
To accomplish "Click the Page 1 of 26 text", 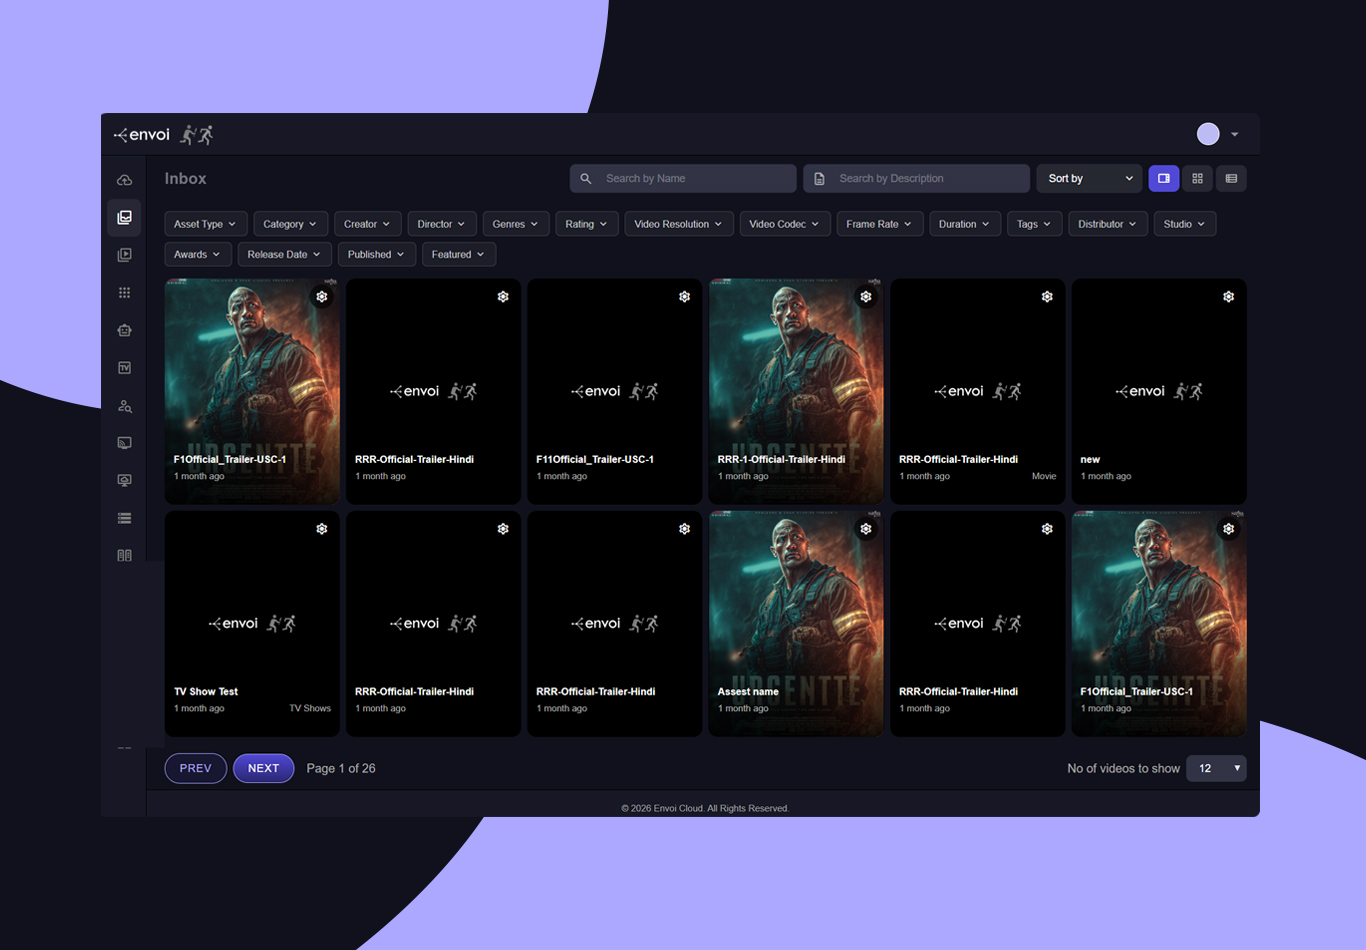I will (x=341, y=768).
